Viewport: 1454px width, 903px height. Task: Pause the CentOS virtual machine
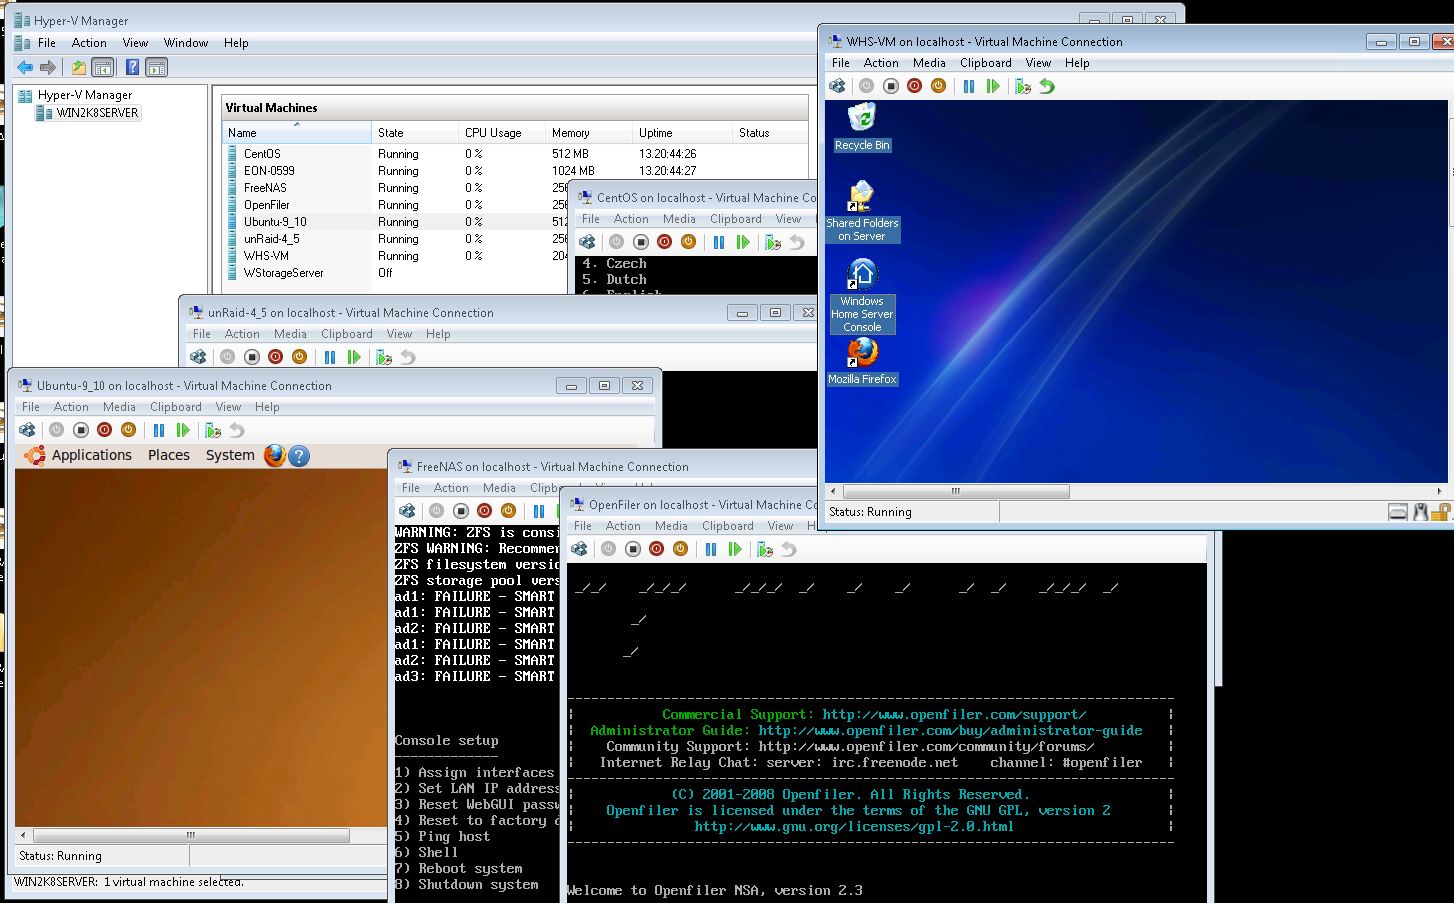pyautogui.click(x=718, y=242)
